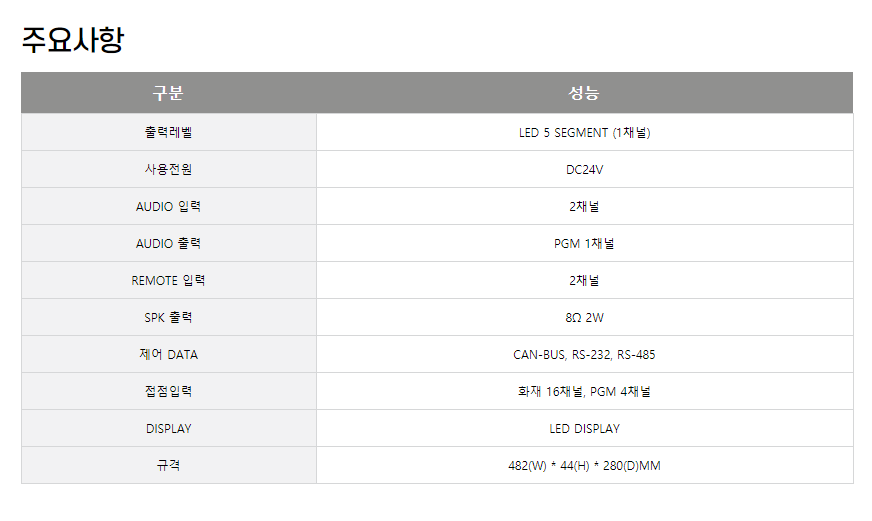Click the AUDIO 출력 label
Image resolution: width=872 pixels, height=521 pixels.
pyautogui.click(x=169, y=244)
